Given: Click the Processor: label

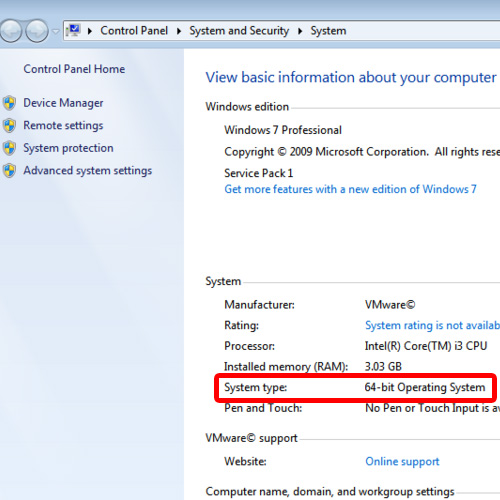Looking at the screenshot, I should coord(249,346).
